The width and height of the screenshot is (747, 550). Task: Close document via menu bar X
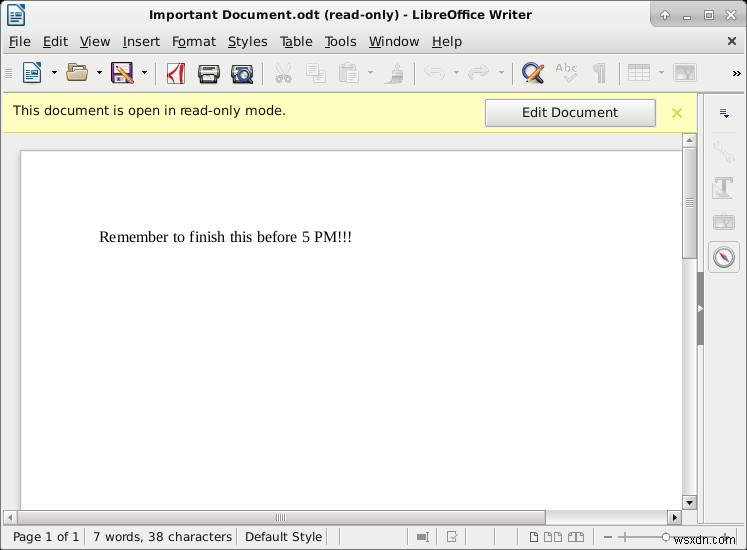(732, 41)
